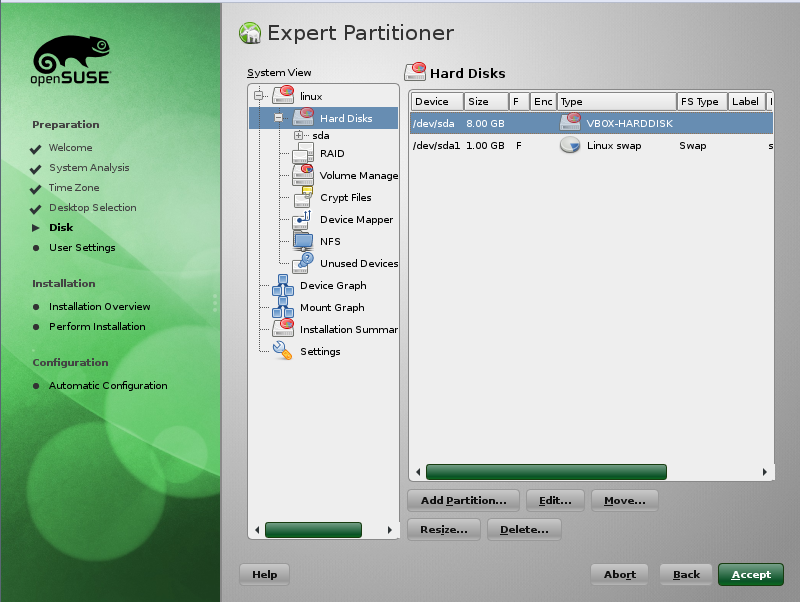Click the System View horizontal scrollbar
This screenshot has height=602, width=800.
click(313, 530)
